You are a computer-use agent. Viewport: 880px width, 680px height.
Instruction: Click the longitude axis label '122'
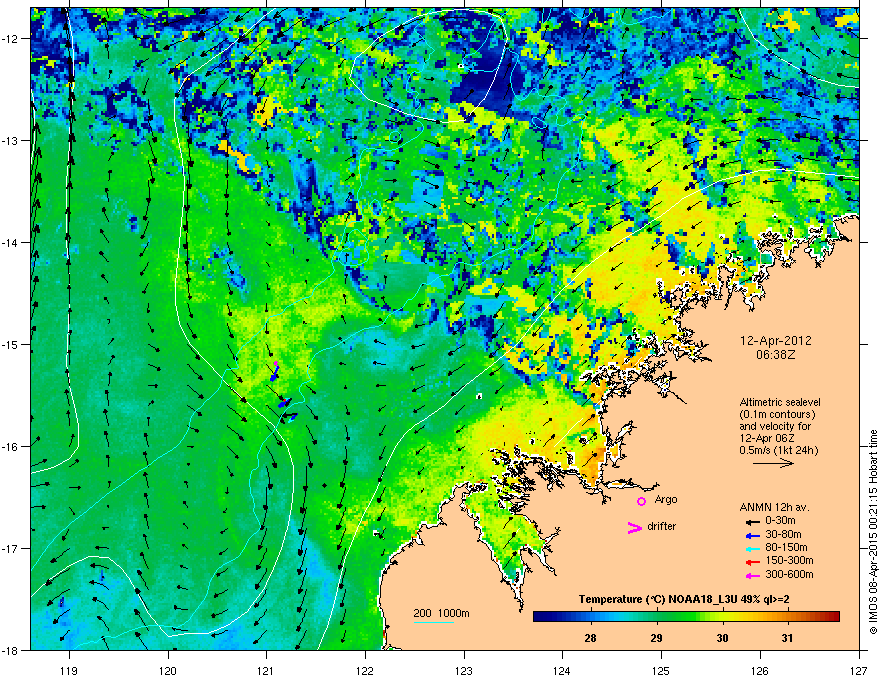(365, 670)
